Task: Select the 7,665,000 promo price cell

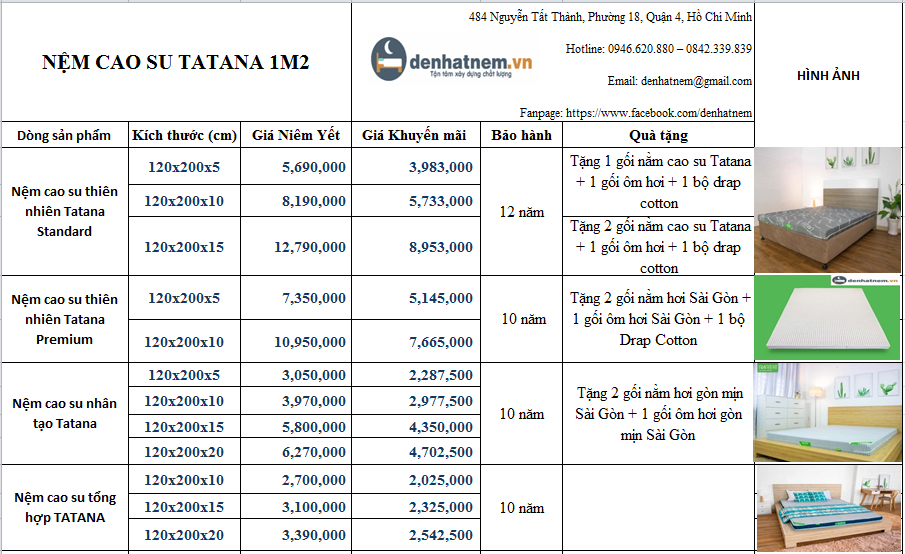Action: [x=416, y=342]
